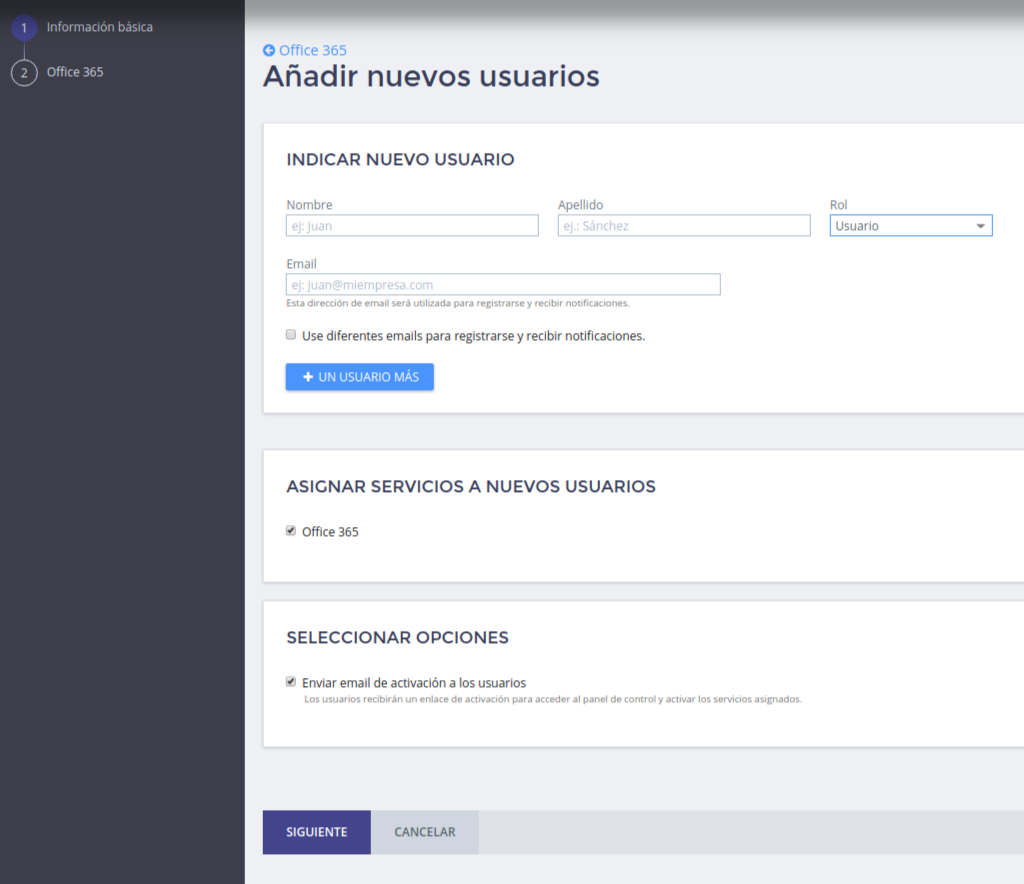This screenshot has height=884, width=1024.
Task: Focus the Nombre input field
Action: [412, 225]
